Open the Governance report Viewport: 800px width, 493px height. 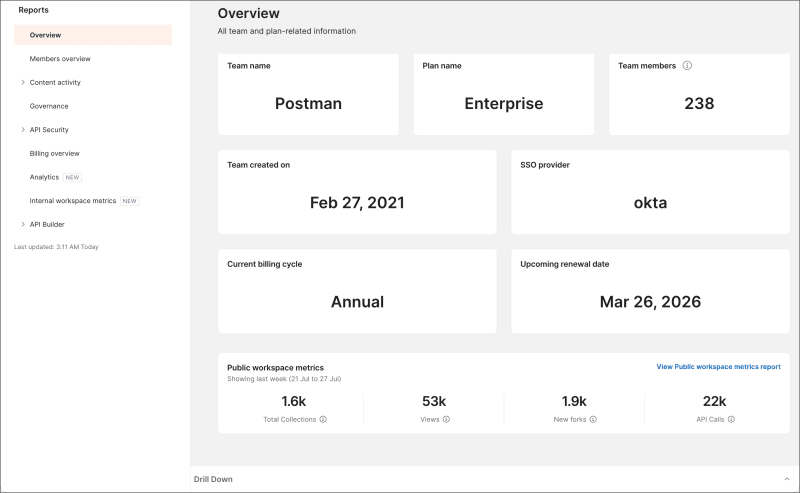click(x=49, y=106)
